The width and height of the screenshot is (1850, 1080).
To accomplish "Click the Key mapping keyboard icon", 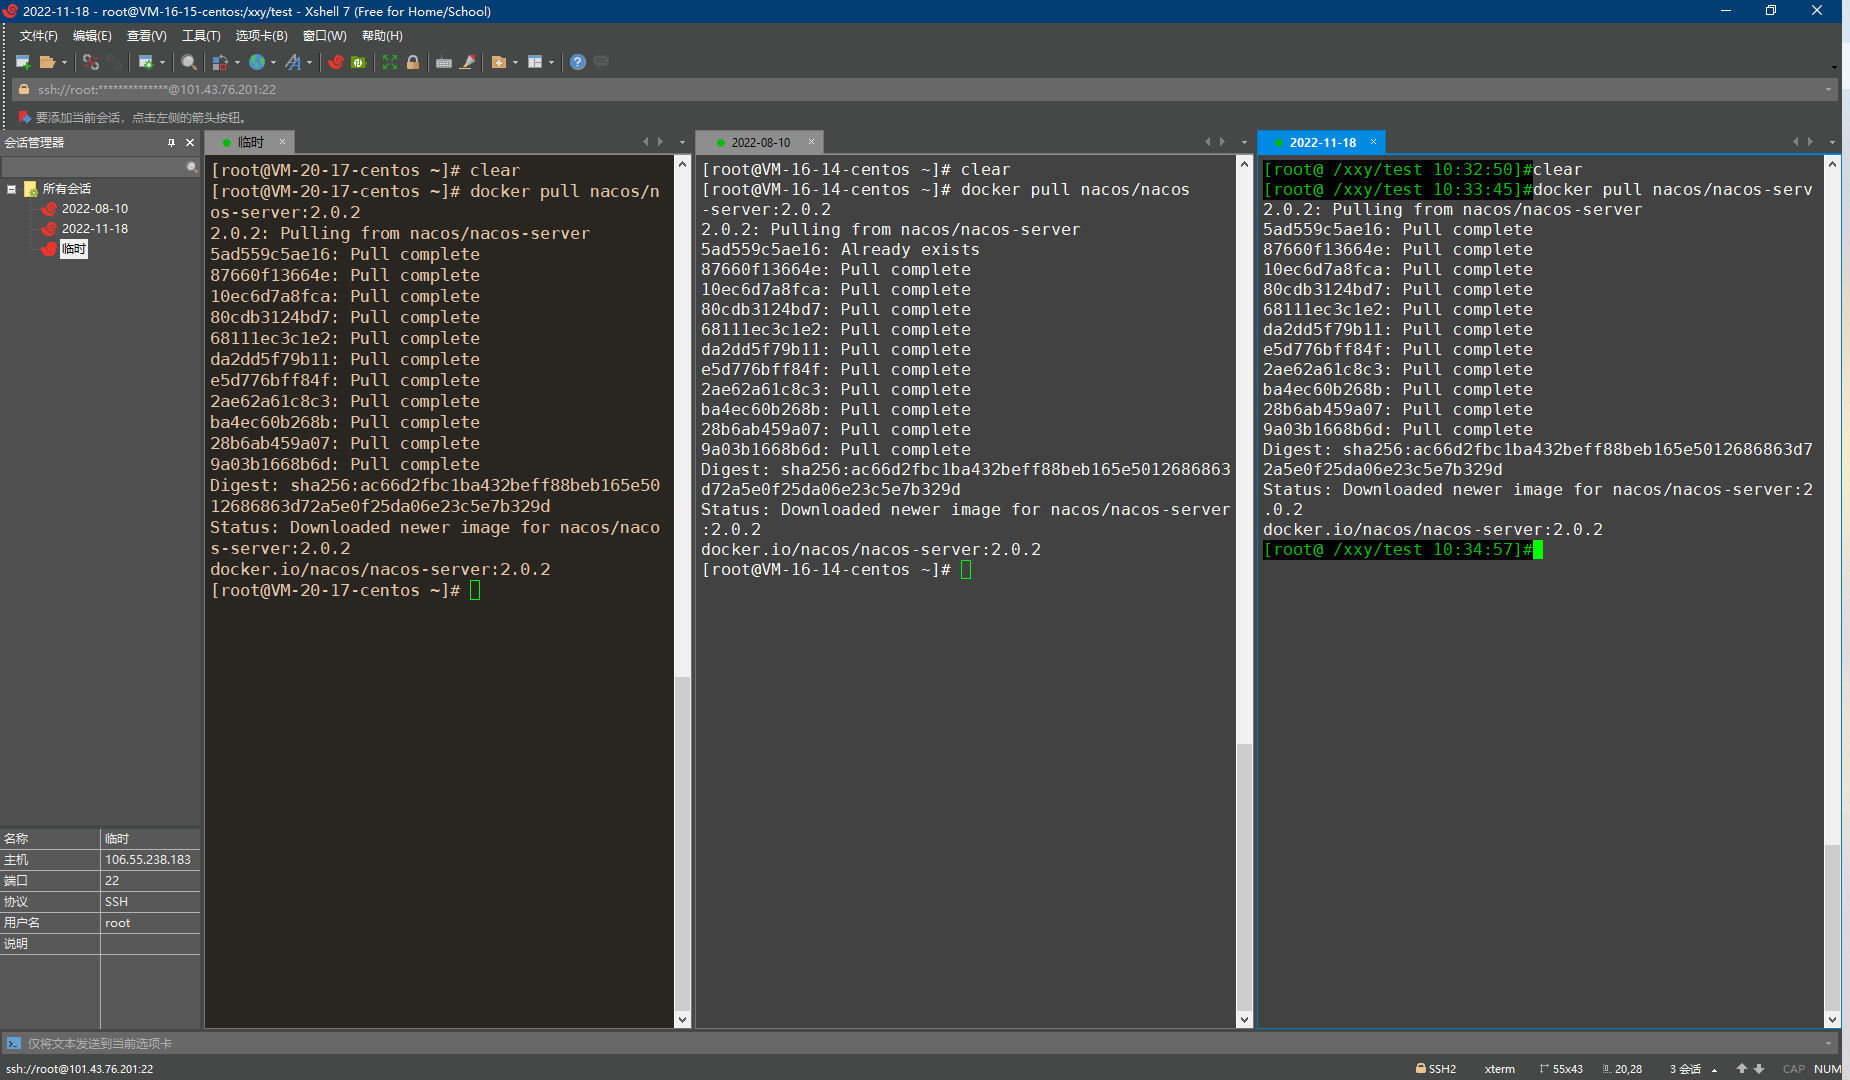I will tap(444, 62).
